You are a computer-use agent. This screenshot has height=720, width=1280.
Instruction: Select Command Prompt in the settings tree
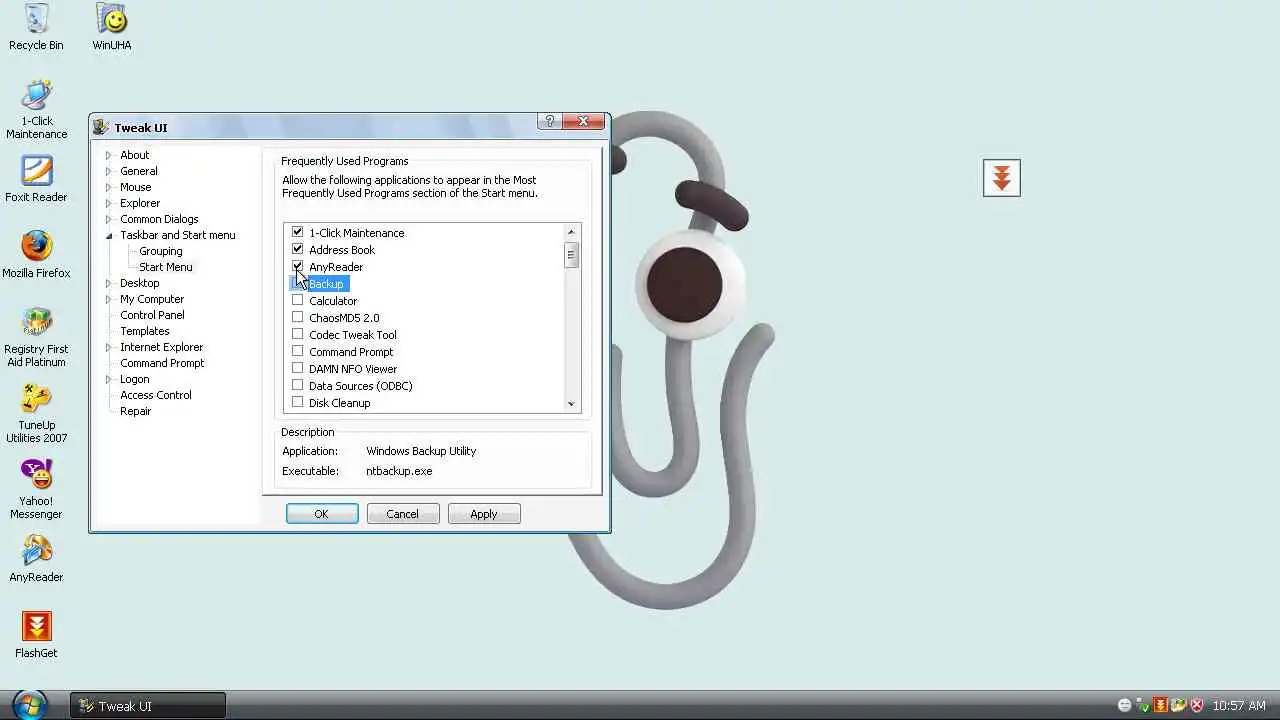tap(162, 363)
